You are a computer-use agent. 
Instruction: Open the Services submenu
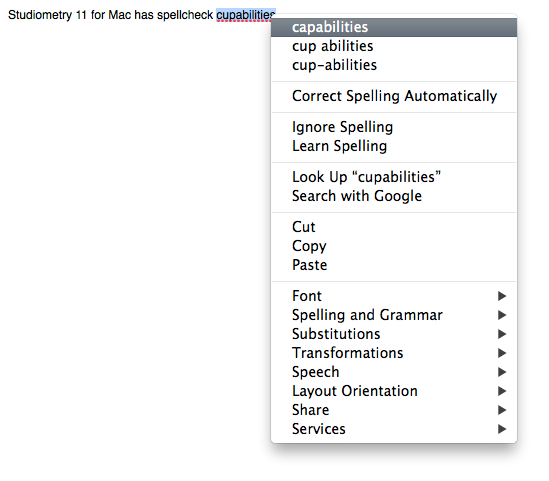coord(394,429)
